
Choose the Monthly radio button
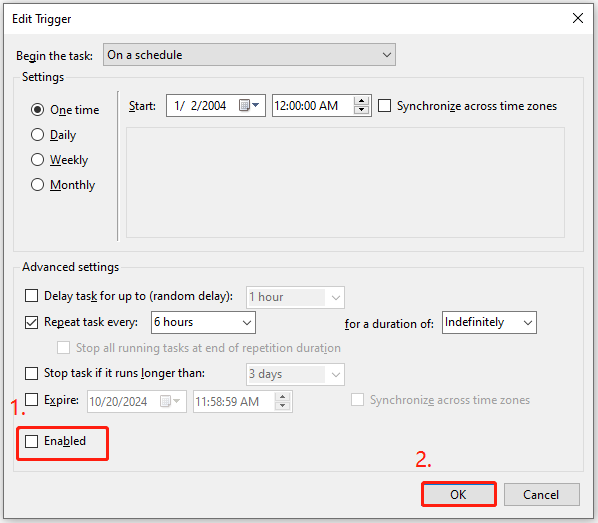(37, 185)
